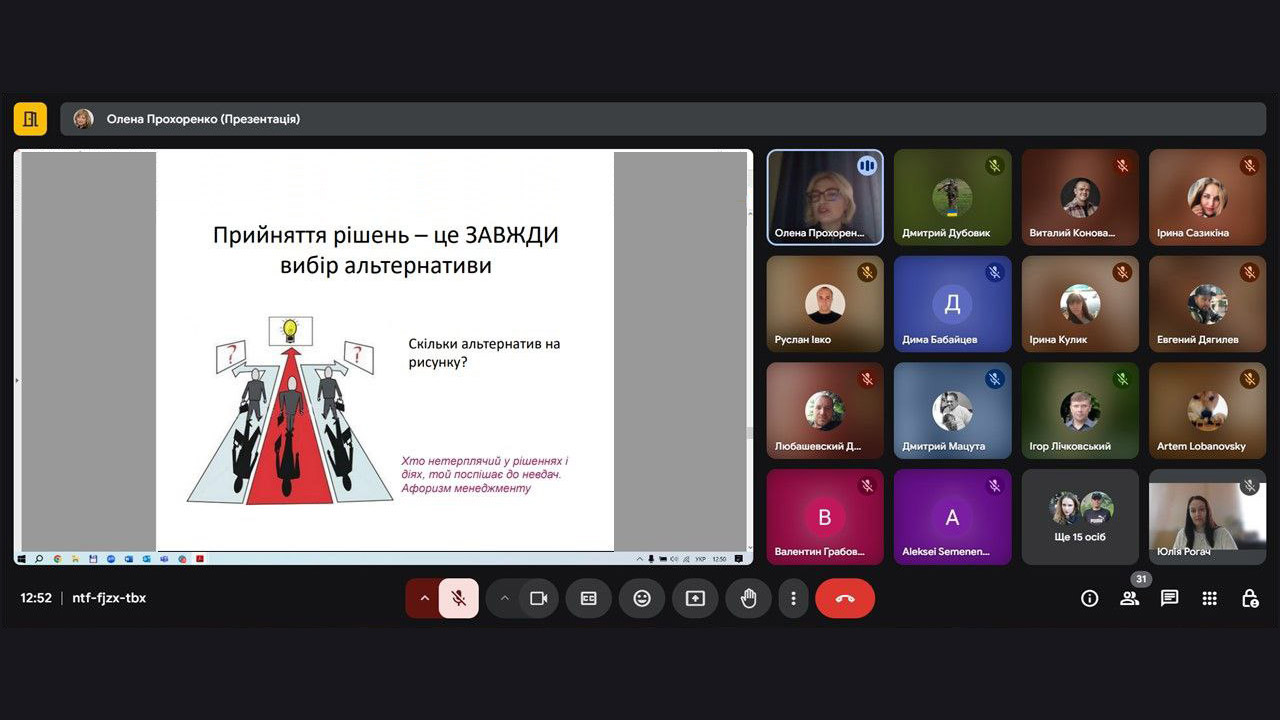Click Дима Бабайцев's participant tile

pyautogui.click(x=952, y=304)
